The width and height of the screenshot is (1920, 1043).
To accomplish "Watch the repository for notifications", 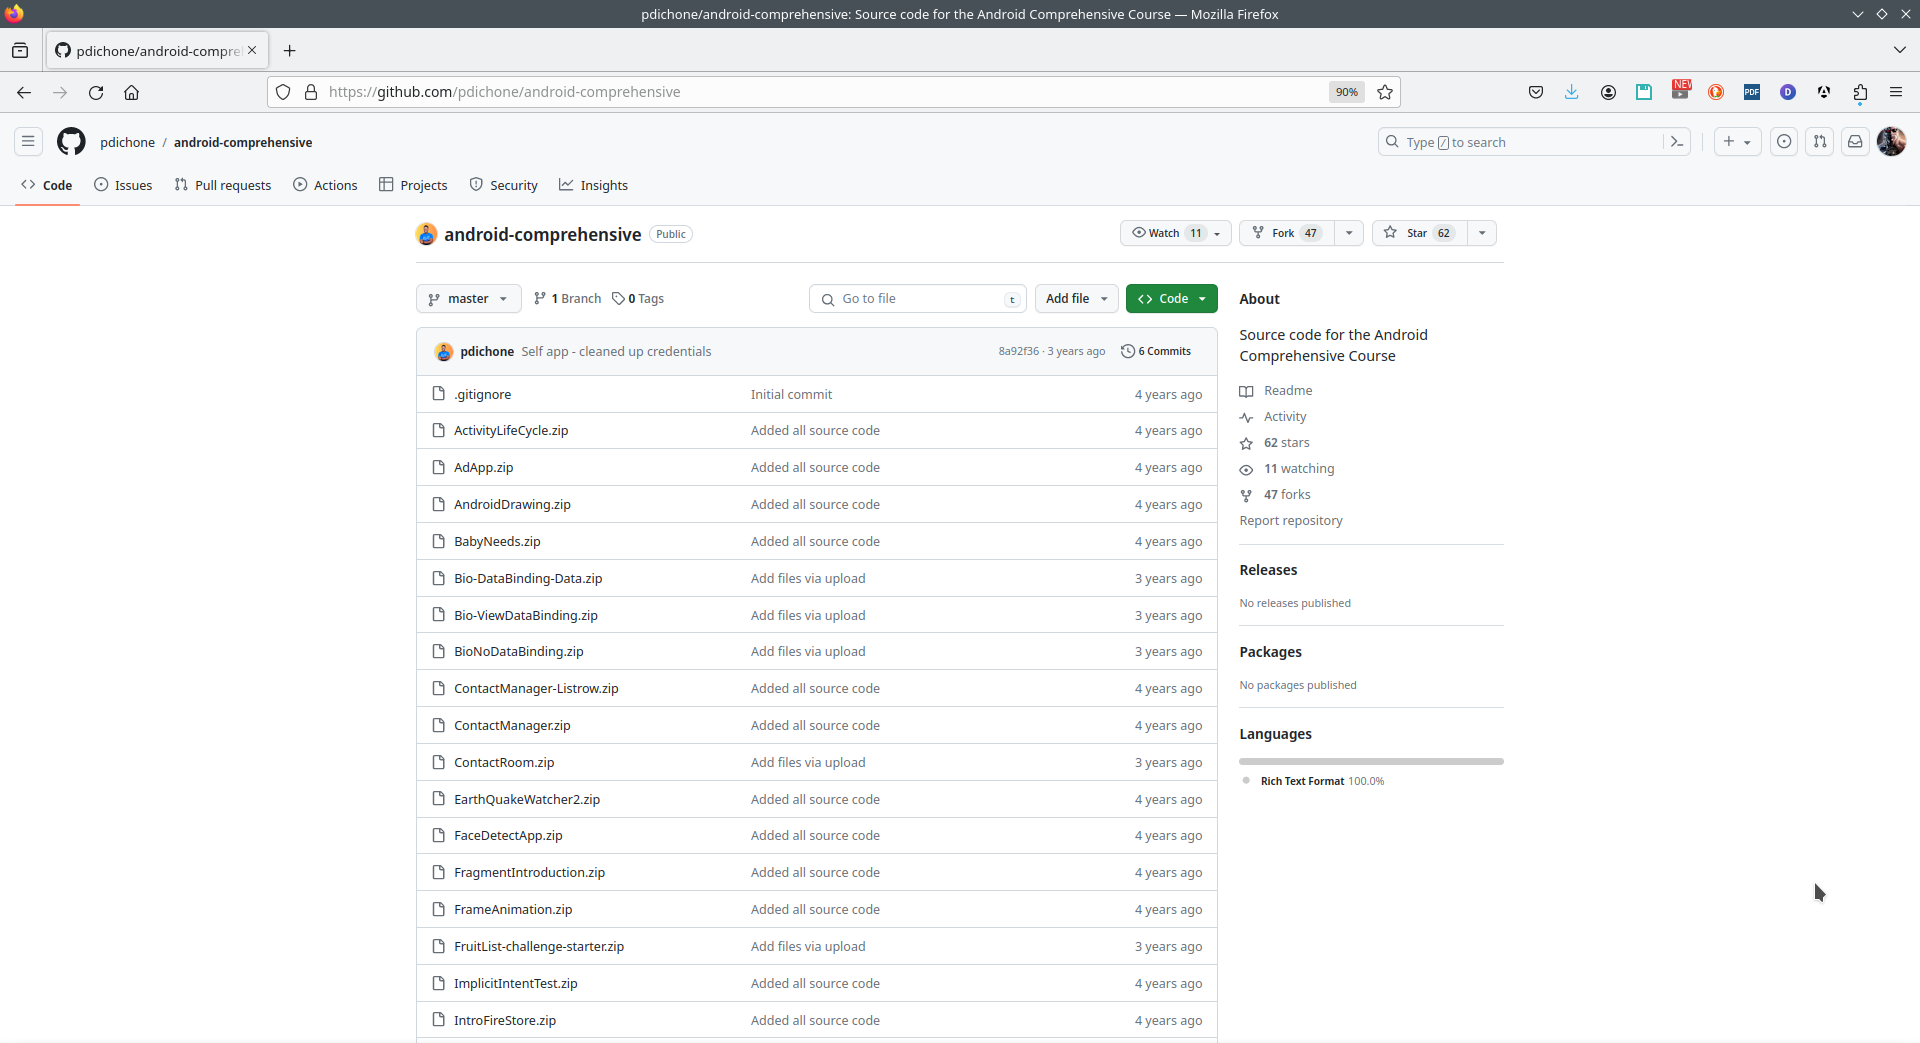I will click(x=1175, y=233).
